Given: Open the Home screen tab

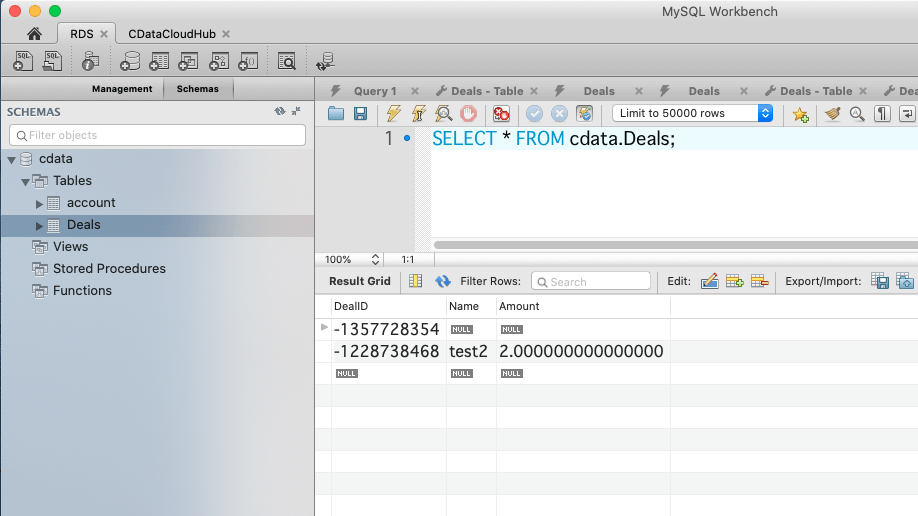Looking at the screenshot, I should [x=34, y=34].
